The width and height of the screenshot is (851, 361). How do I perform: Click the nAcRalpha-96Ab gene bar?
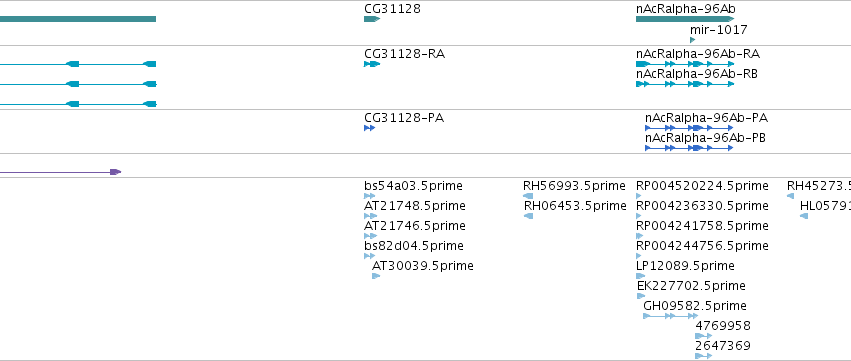[x=685, y=19]
